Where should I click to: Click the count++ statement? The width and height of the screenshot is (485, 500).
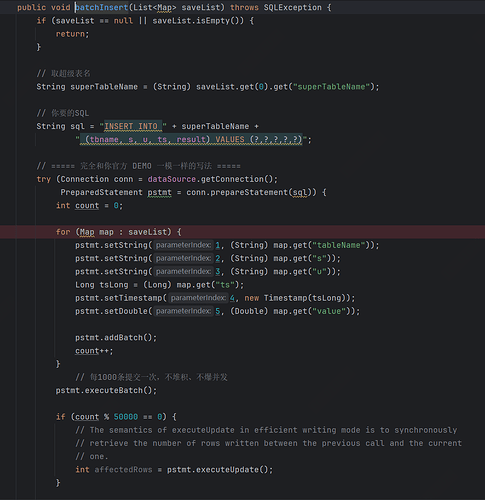[x=94, y=351]
